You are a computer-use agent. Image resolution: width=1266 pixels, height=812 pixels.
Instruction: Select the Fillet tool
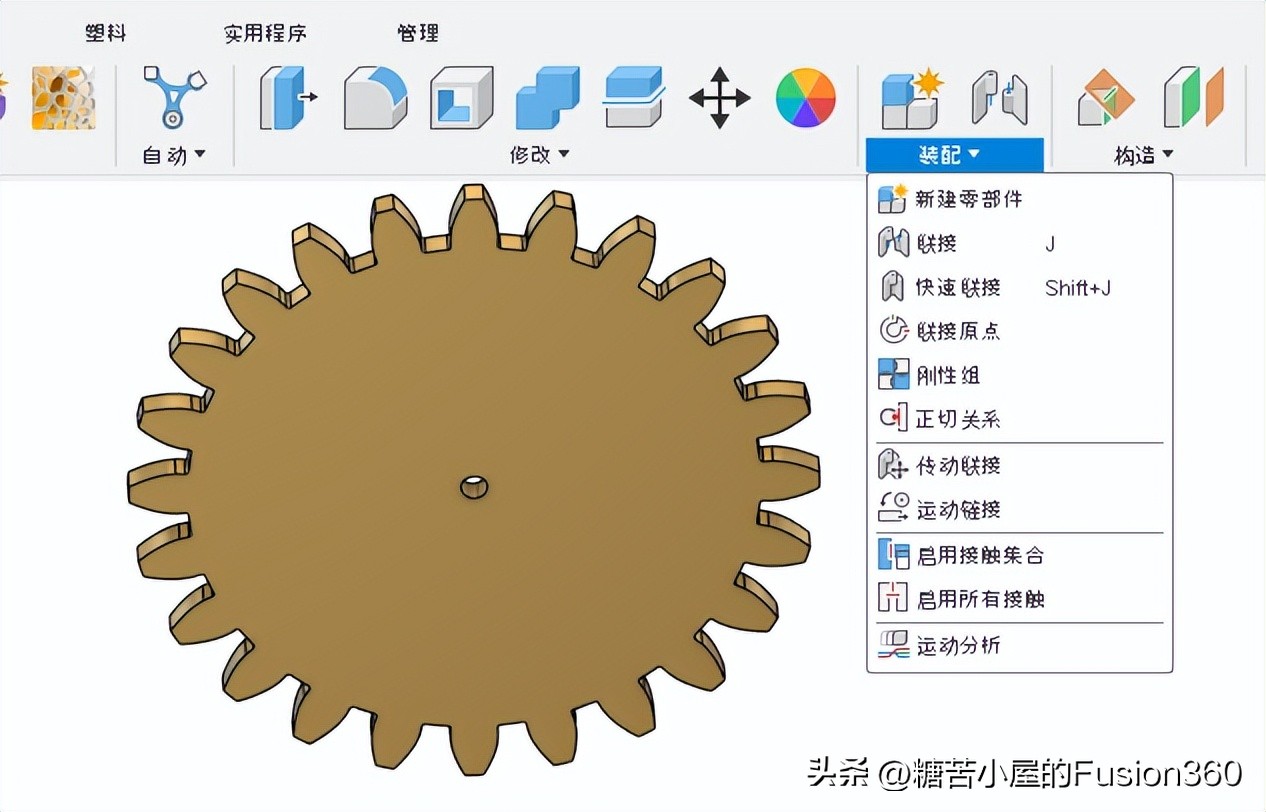[374, 97]
